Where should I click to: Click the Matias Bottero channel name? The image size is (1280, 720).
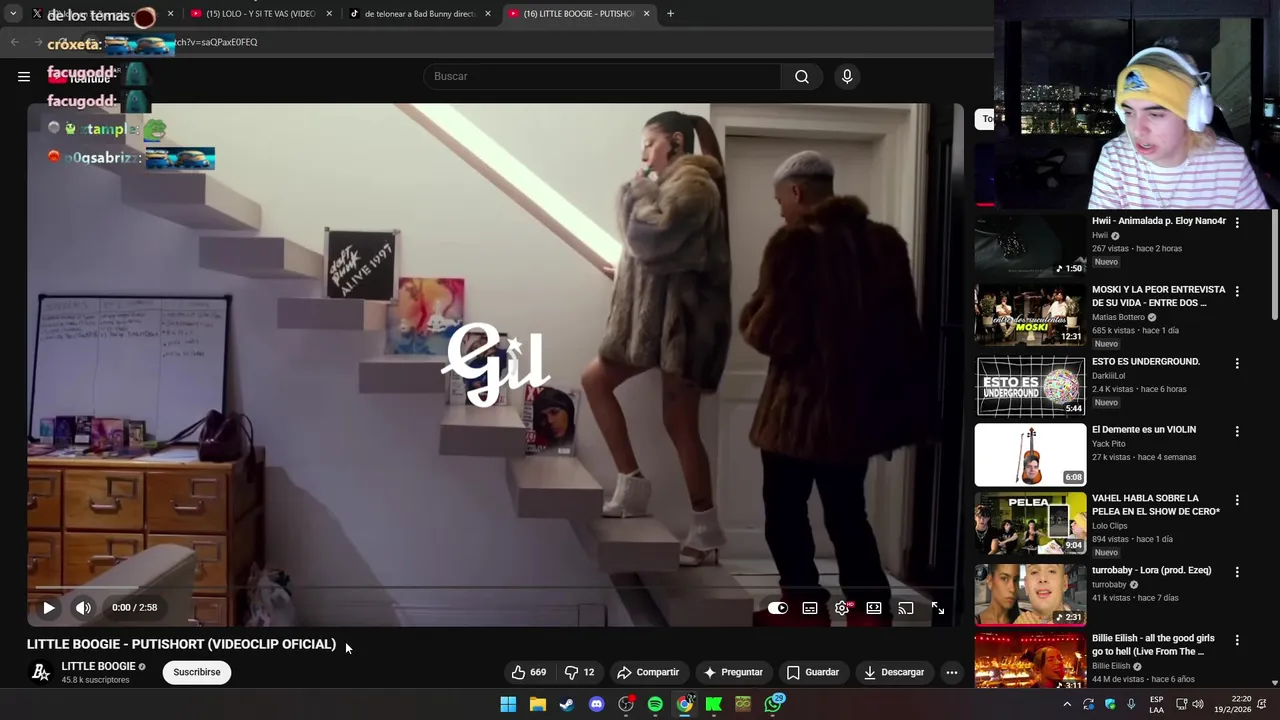tap(1118, 317)
